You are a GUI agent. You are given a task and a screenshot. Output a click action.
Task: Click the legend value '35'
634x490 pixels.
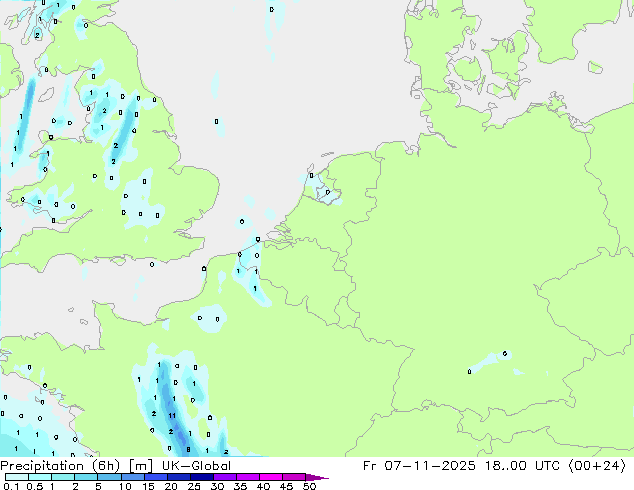(x=240, y=486)
